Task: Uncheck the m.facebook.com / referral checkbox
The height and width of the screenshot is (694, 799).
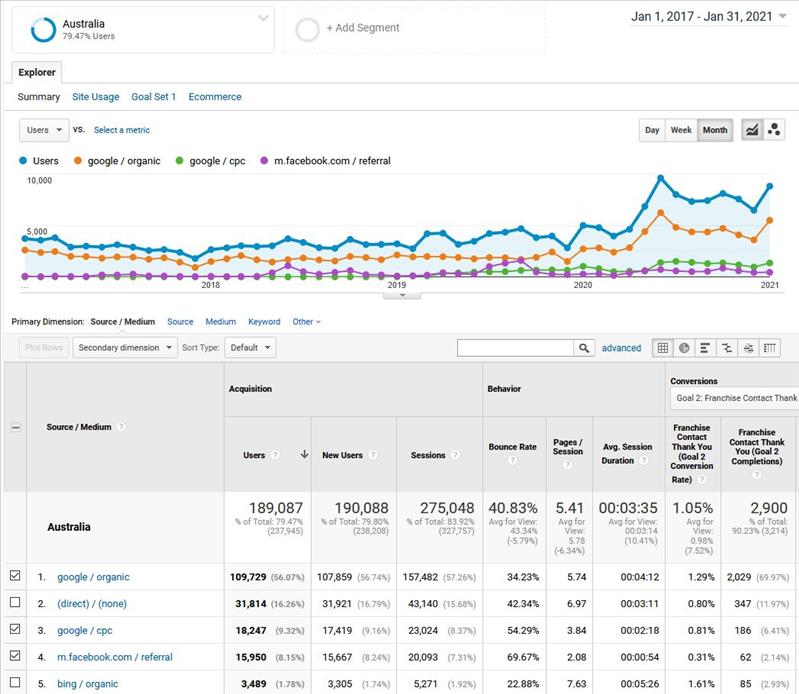Action: 15,655
